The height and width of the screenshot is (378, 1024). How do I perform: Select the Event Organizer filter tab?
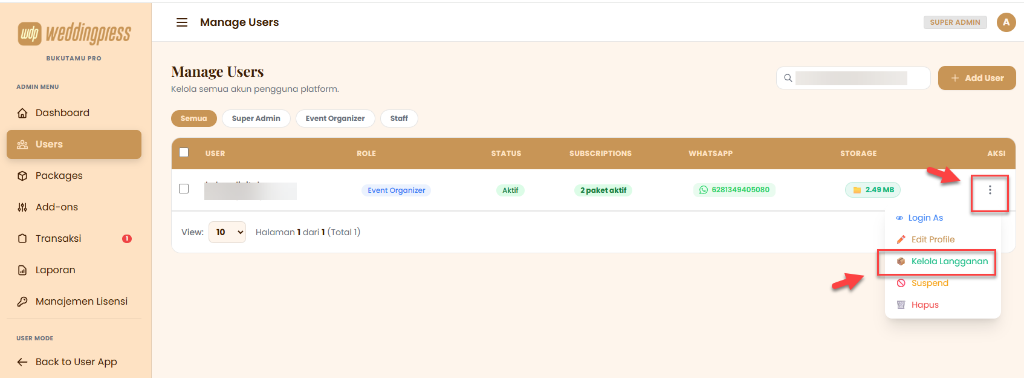coord(335,119)
